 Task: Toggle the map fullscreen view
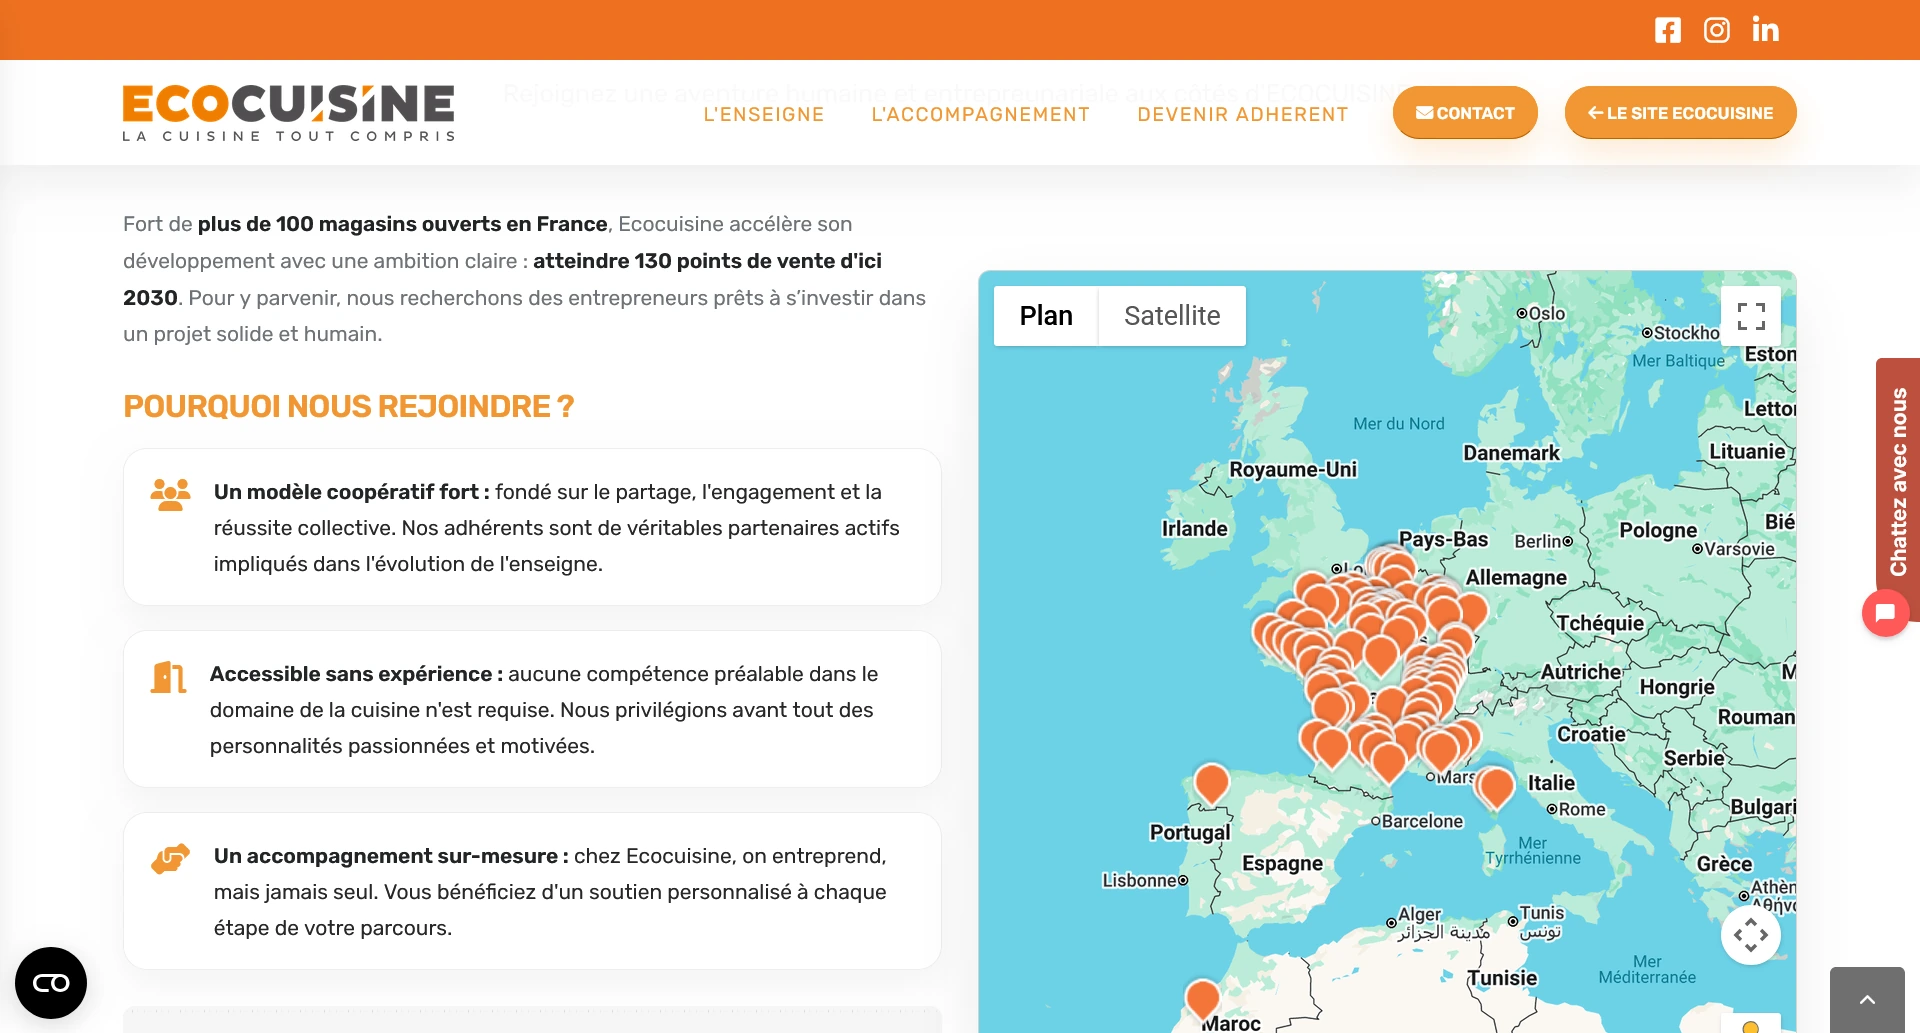1751,316
